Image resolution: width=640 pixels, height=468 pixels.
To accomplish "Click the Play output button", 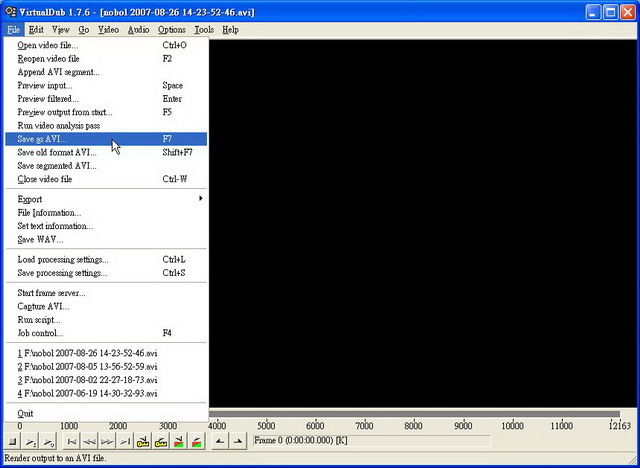I will [49, 441].
